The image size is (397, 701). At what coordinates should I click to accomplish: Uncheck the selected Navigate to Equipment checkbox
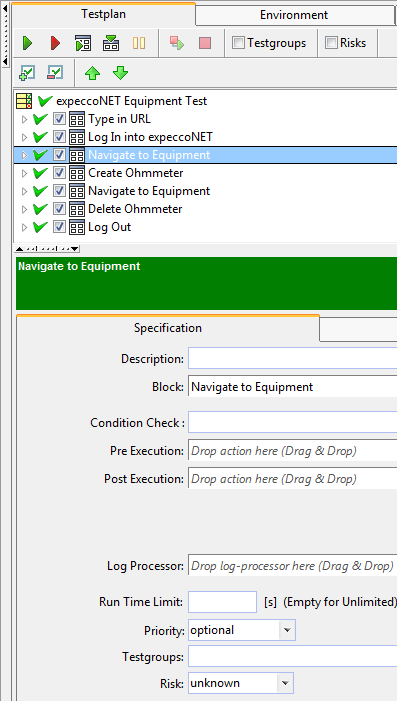point(59,155)
